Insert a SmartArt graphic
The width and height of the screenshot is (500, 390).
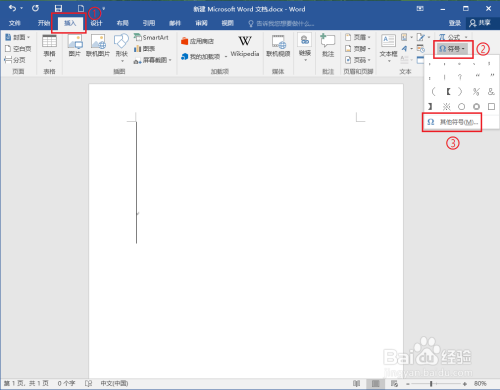pyautogui.click(x=151, y=38)
